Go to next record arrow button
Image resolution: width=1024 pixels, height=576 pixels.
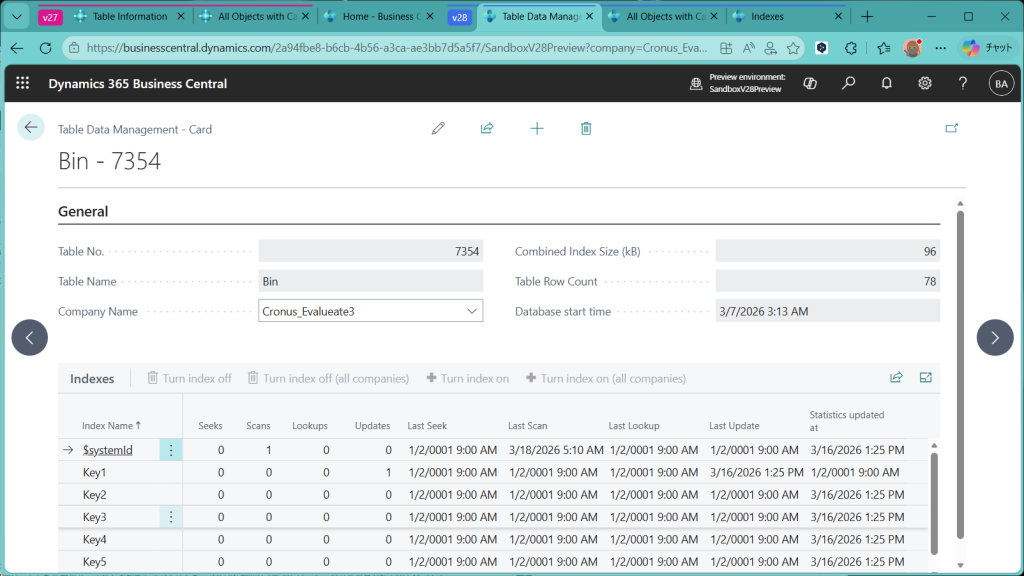994,338
